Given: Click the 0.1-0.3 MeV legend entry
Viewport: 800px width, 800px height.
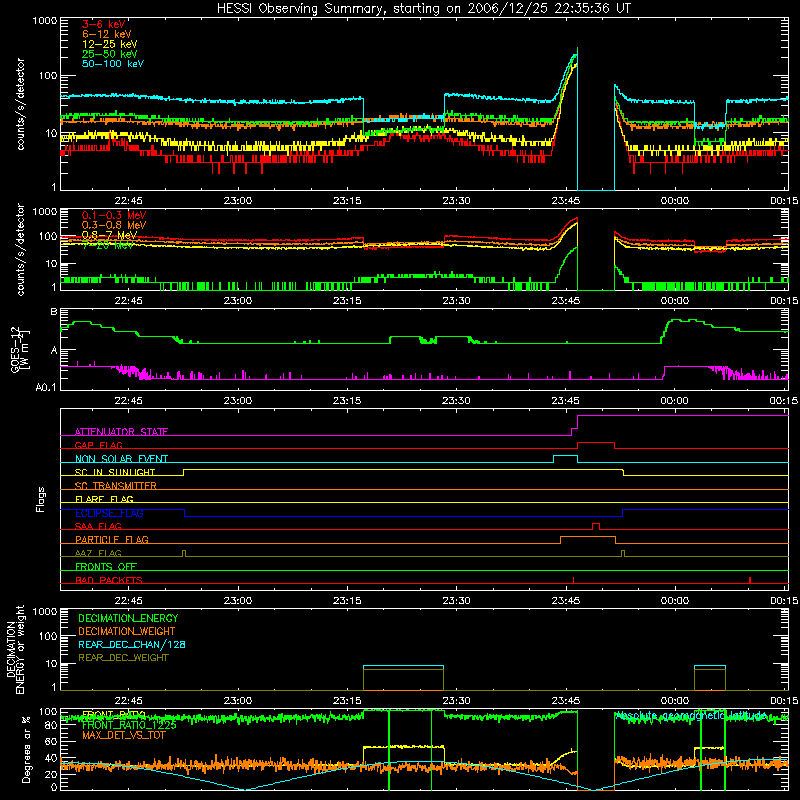Looking at the screenshot, I should pos(114,215).
